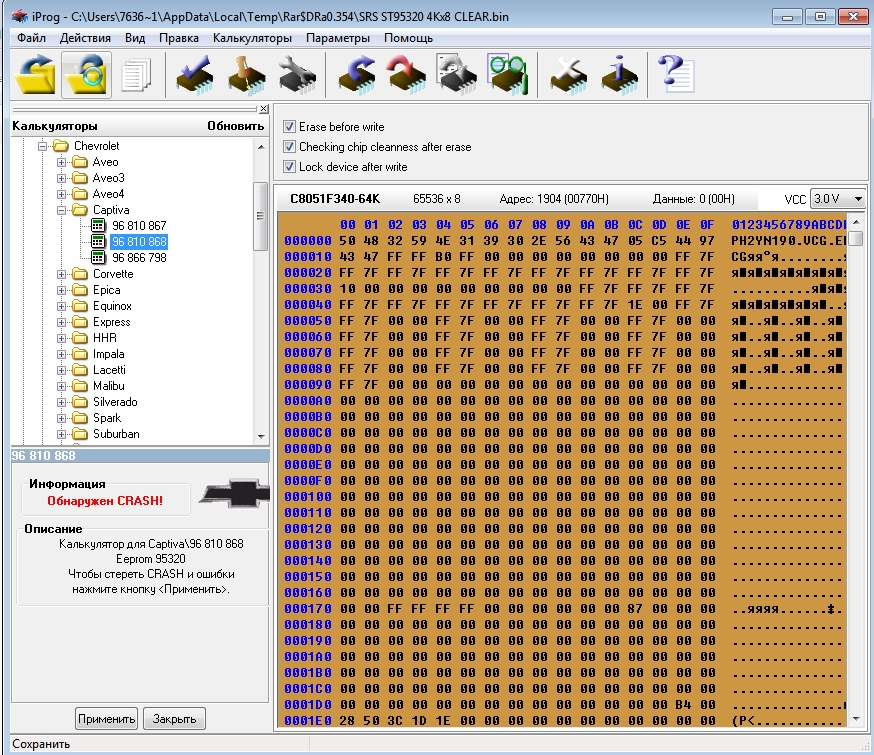Expand the Silverado folder
The image size is (874, 755).
(61, 402)
